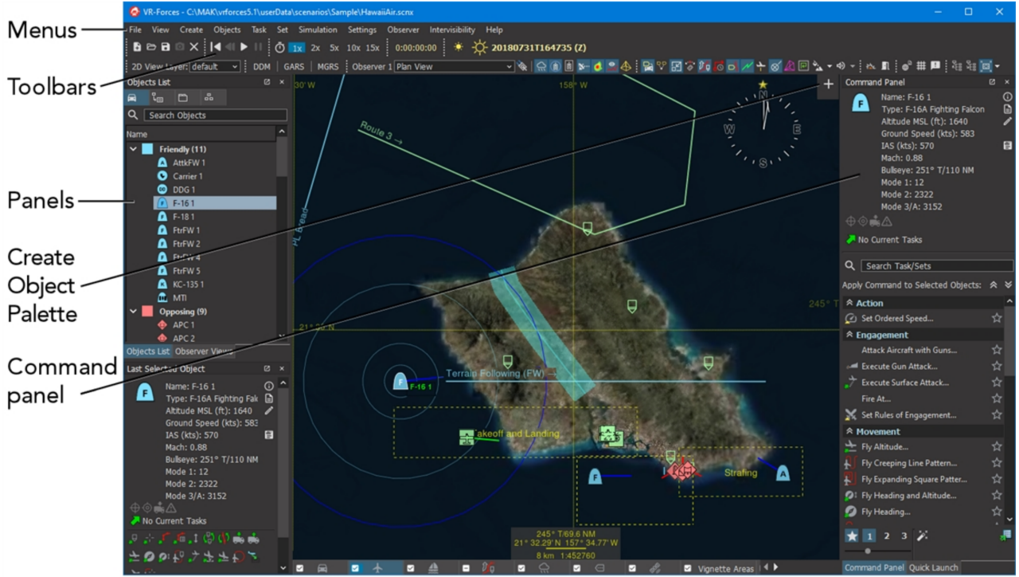Switch to Observer Views tab

tap(203, 352)
